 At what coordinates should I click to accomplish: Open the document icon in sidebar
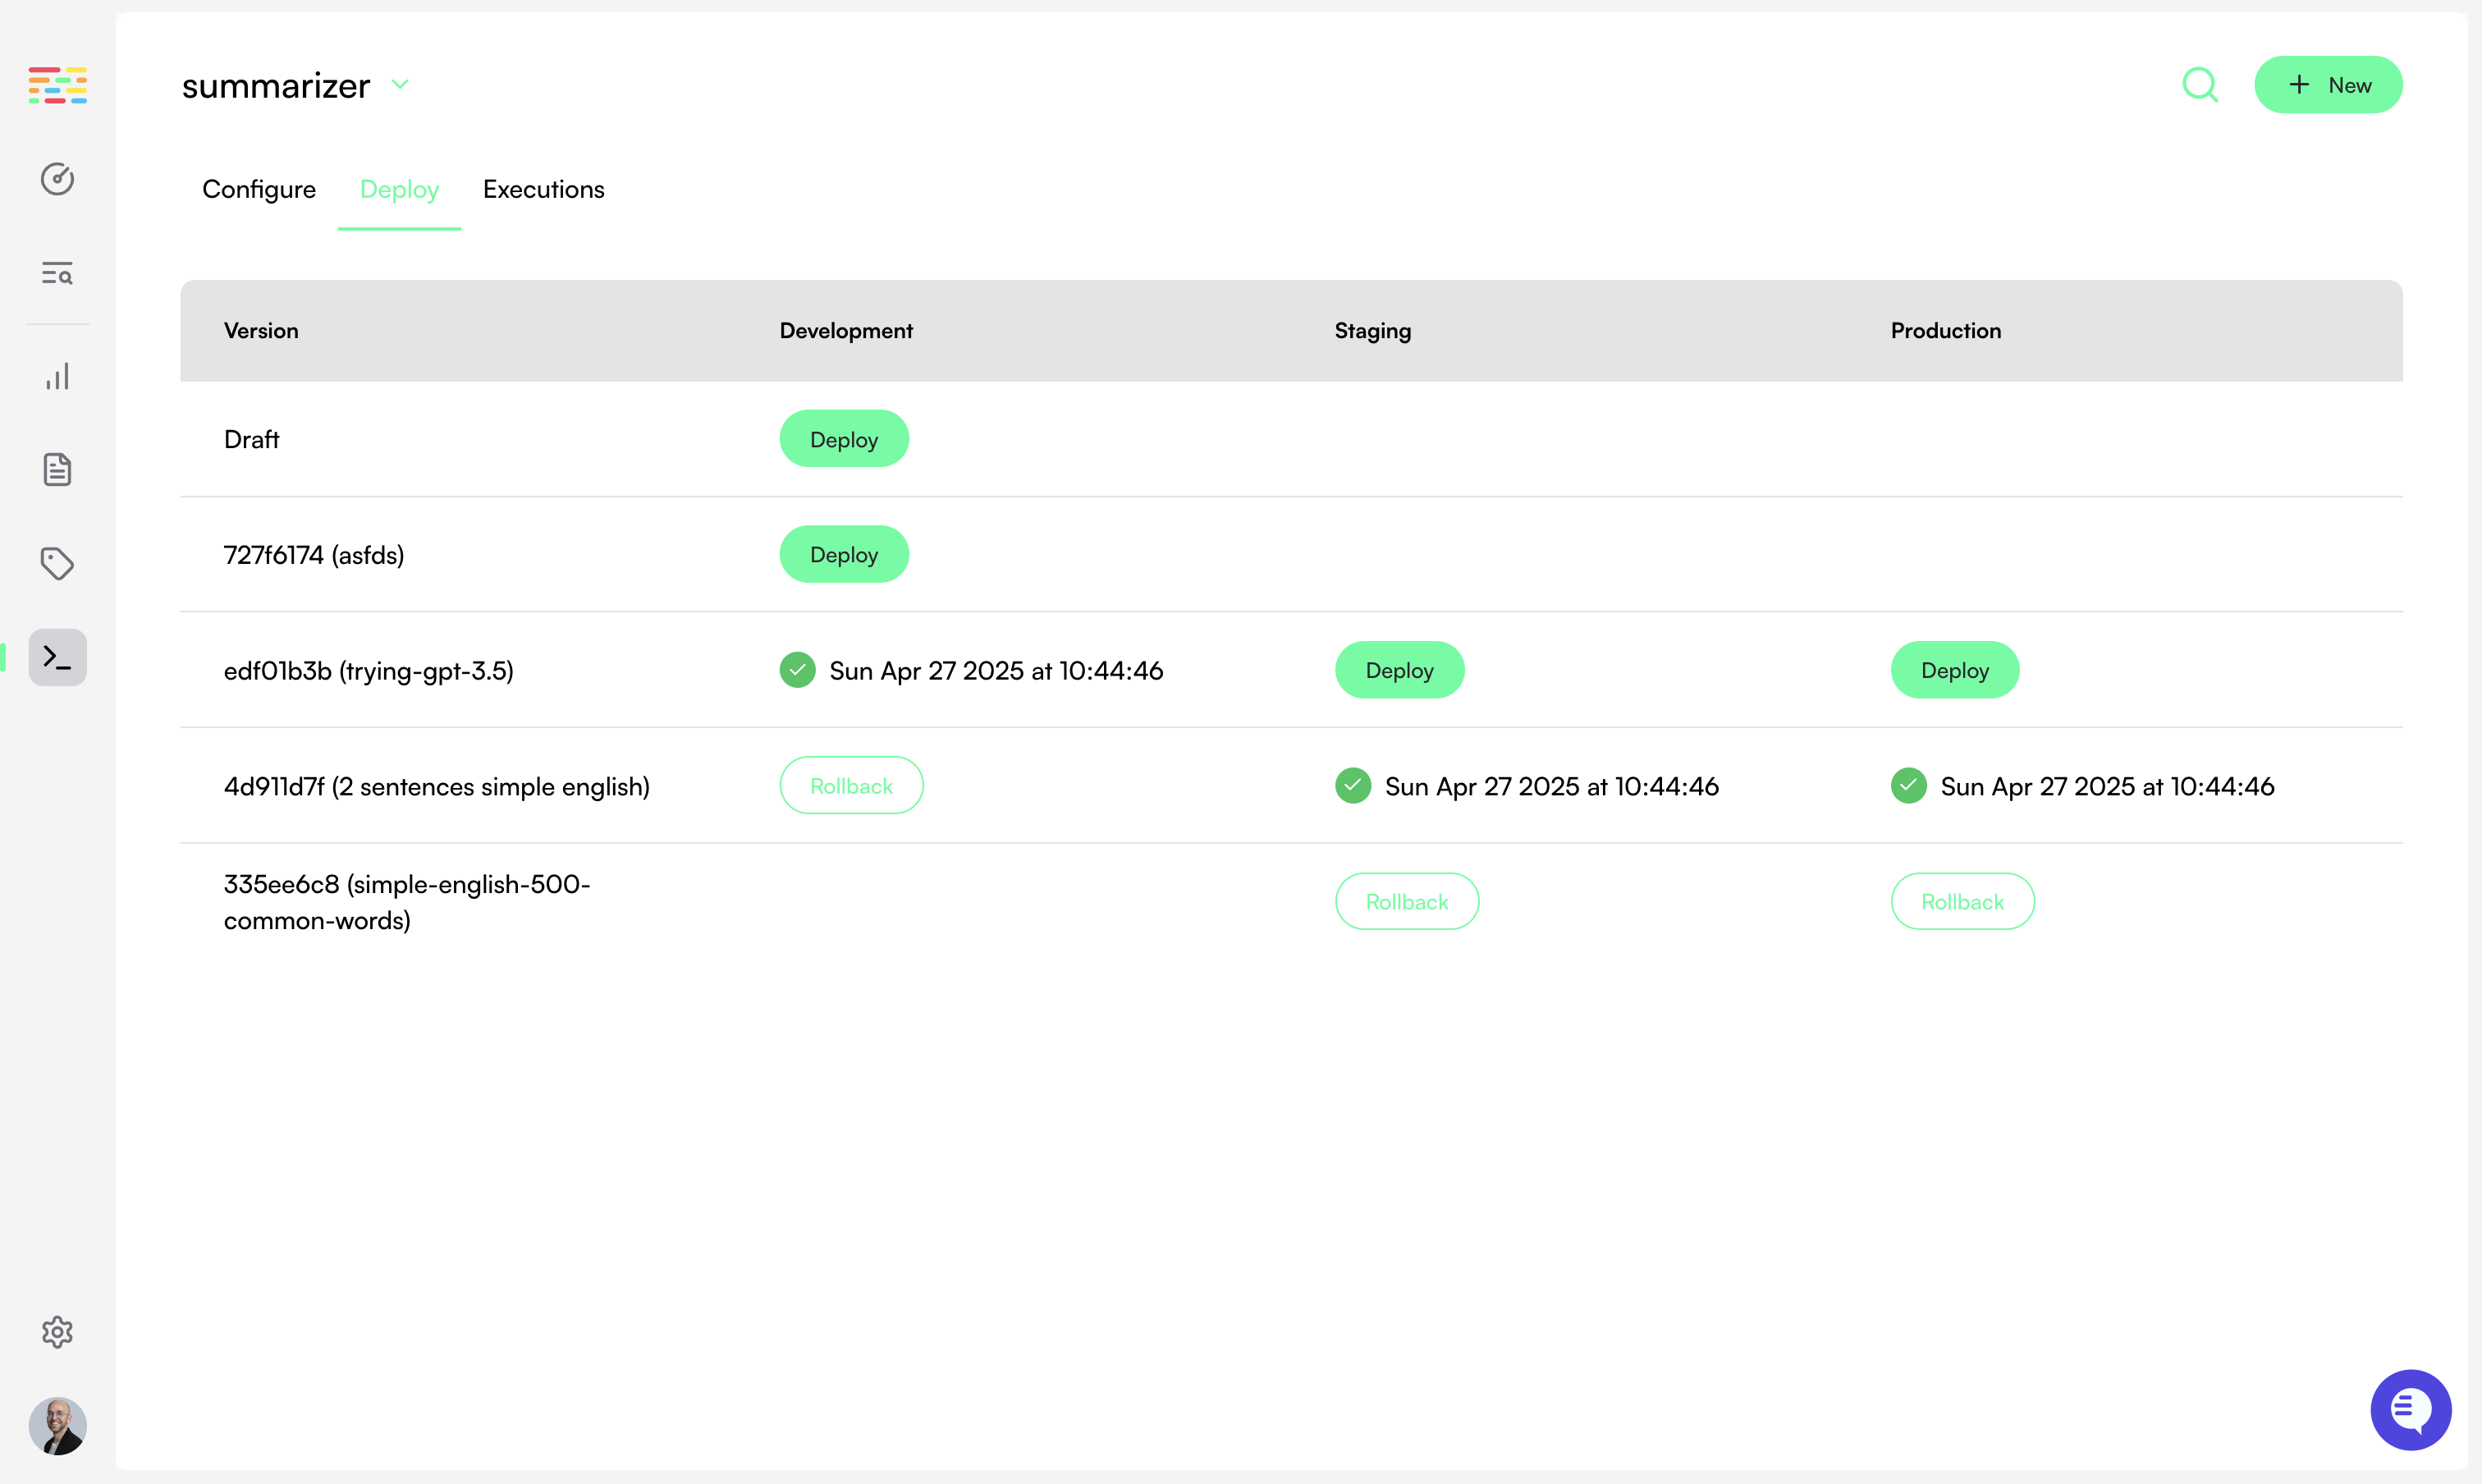(x=57, y=469)
